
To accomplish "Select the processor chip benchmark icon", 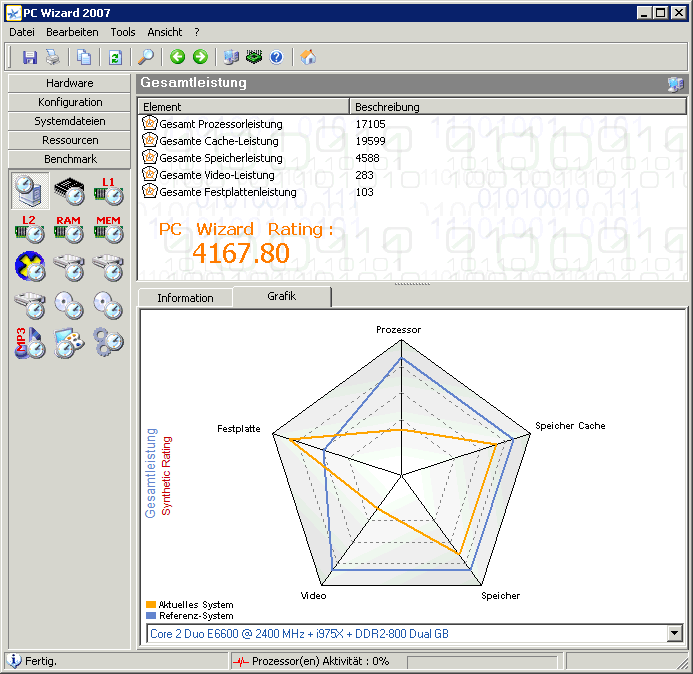I will pos(69,191).
